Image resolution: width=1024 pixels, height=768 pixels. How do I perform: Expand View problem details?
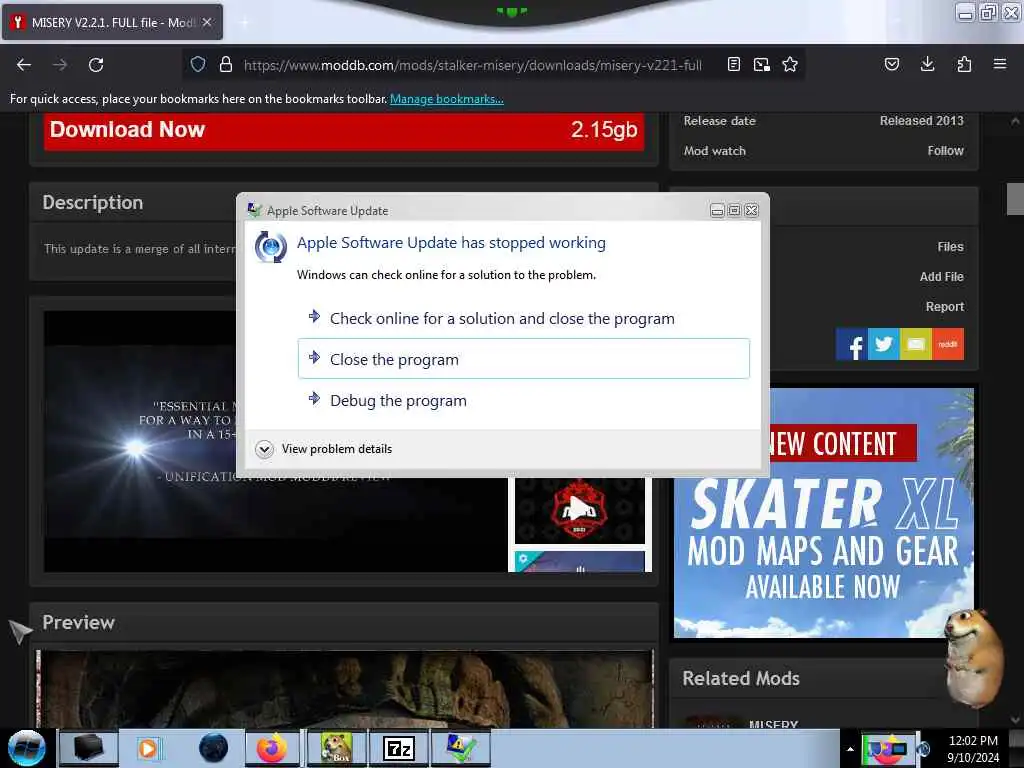324,449
